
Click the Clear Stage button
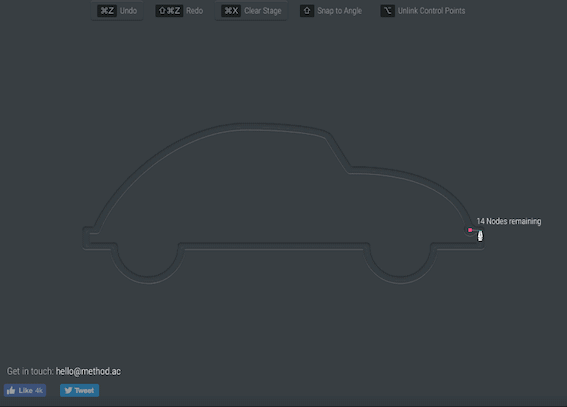pyautogui.click(x=251, y=11)
